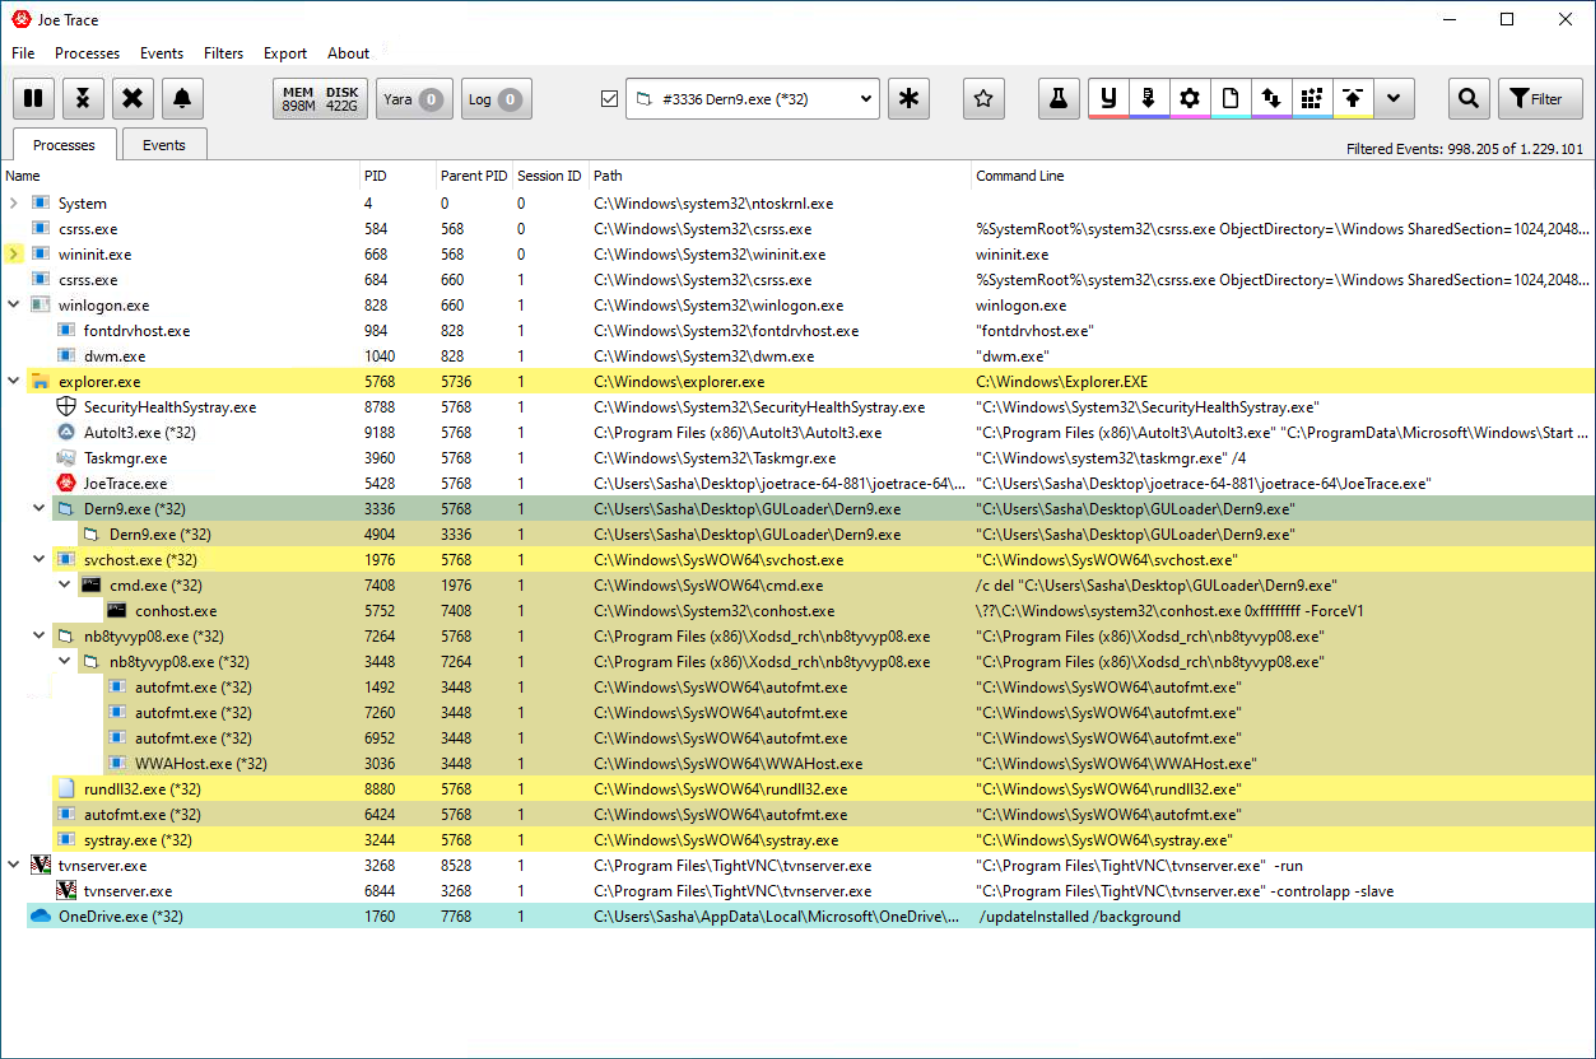Image resolution: width=1596 pixels, height=1059 pixels.
Task: Open the Events menu
Action: [161, 53]
